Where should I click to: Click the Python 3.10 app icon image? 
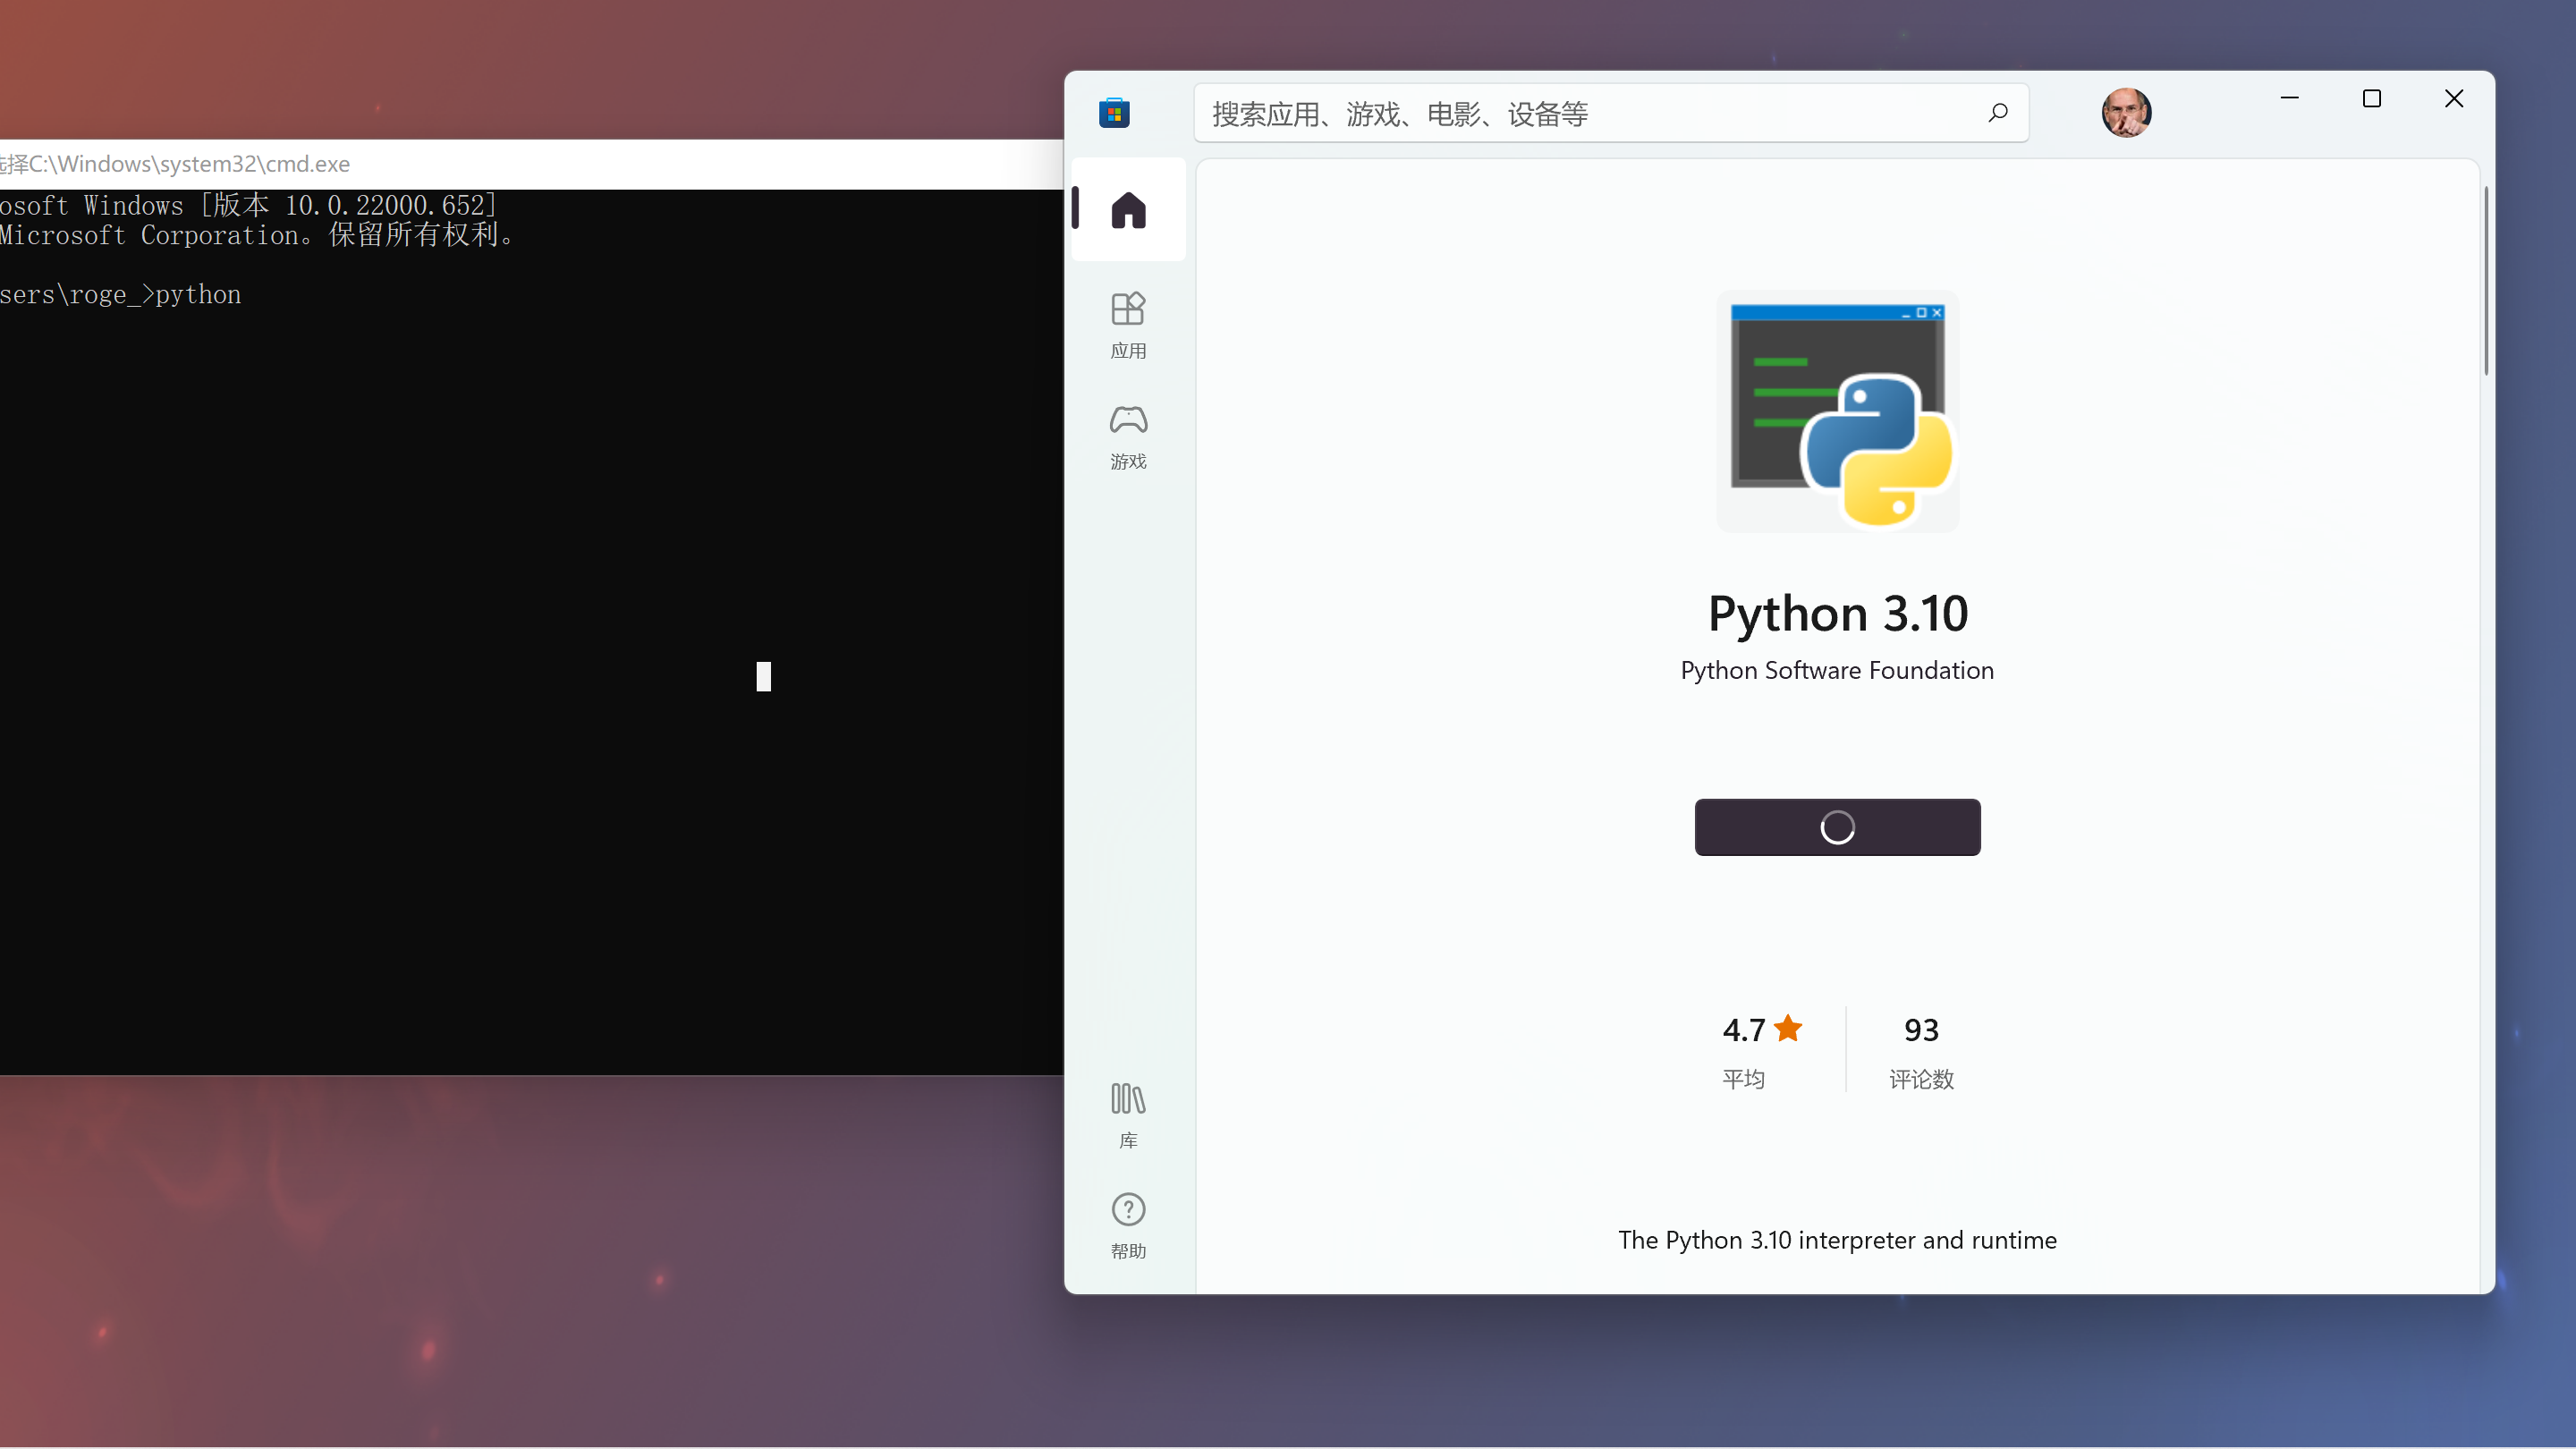click(x=1837, y=411)
